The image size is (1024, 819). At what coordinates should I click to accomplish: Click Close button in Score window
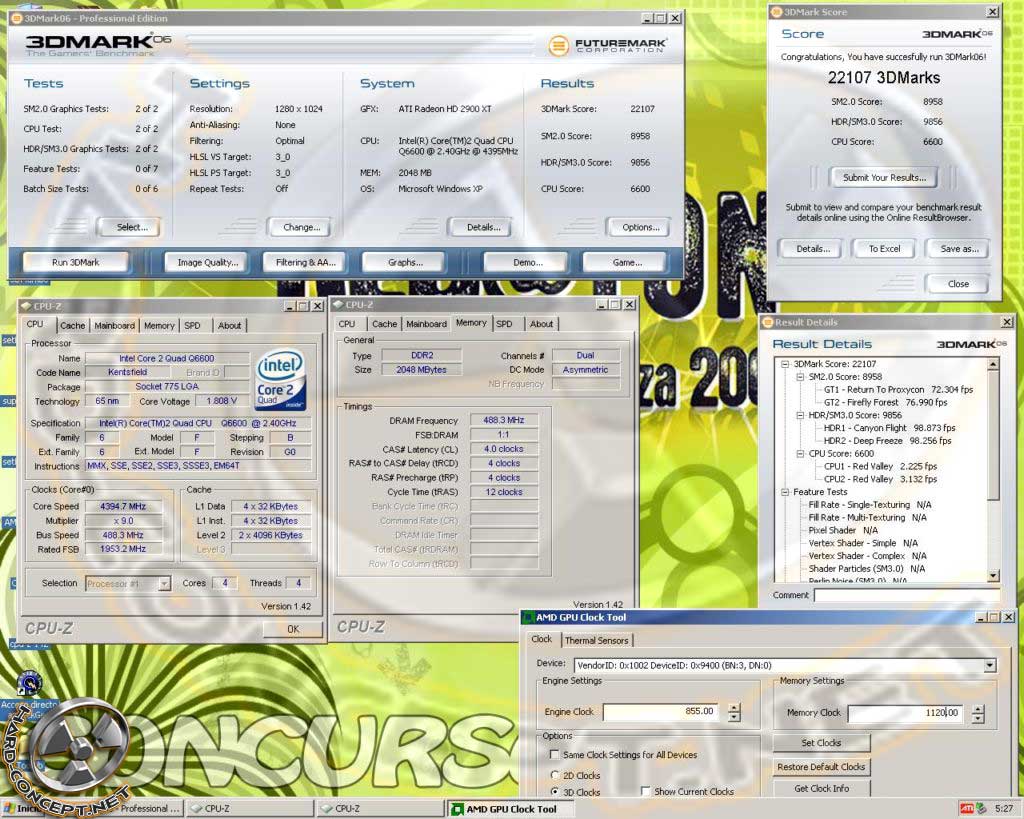coord(958,284)
